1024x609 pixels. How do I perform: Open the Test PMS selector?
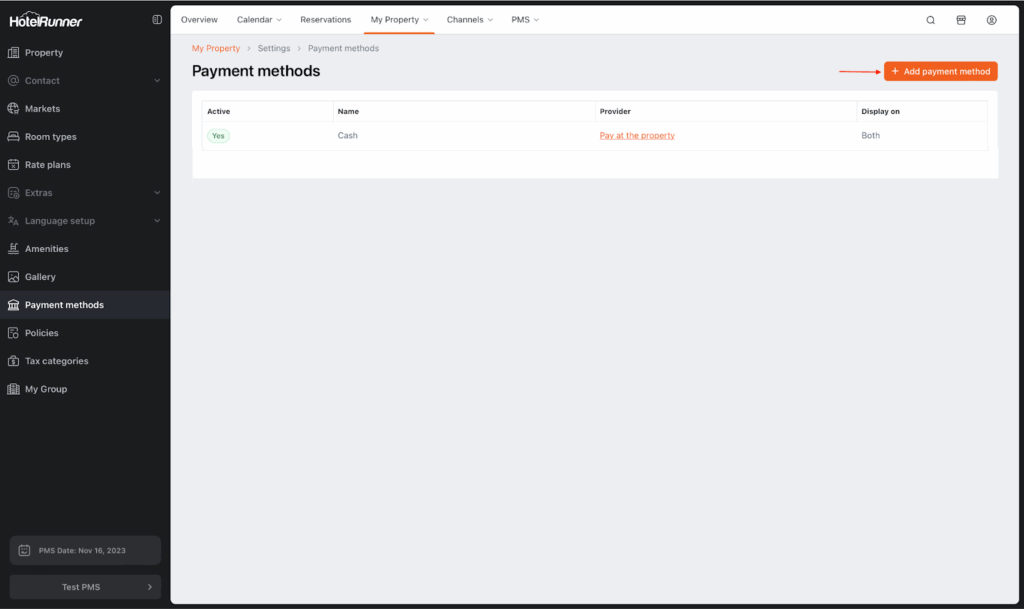(x=85, y=587)
